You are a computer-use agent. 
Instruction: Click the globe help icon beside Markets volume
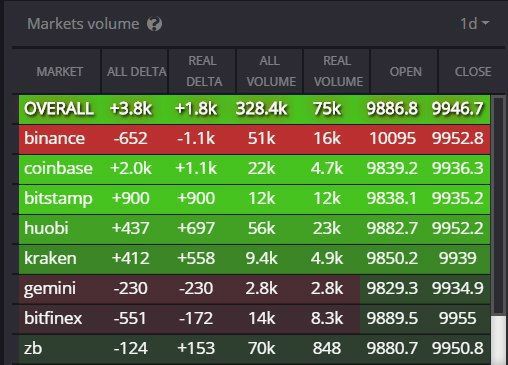click(155, 24)
